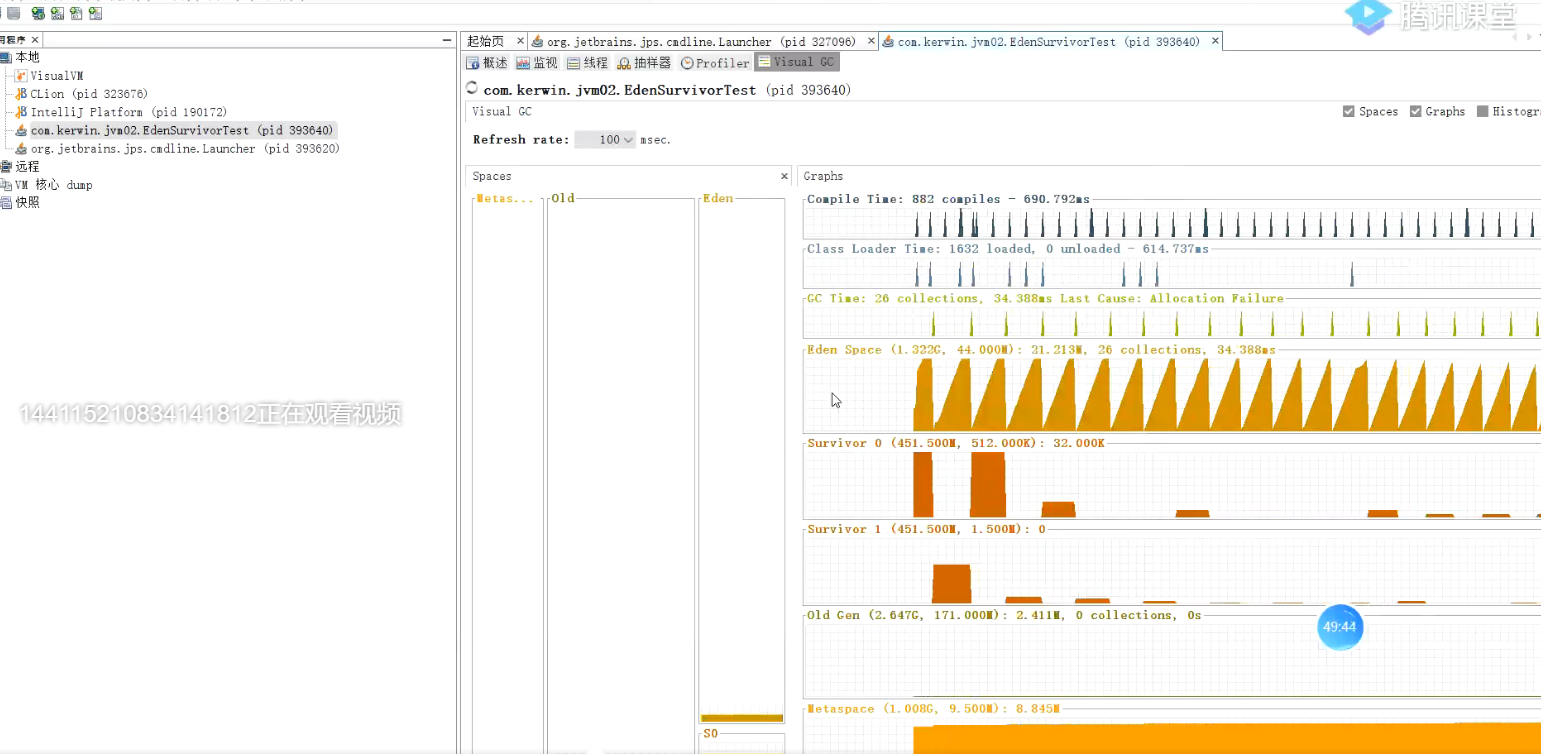Close the EdenSurvivorTest pid 393640 tab
This screenshot has width=1541, height=754.
pyautogui.click(x=1215, y=41)
